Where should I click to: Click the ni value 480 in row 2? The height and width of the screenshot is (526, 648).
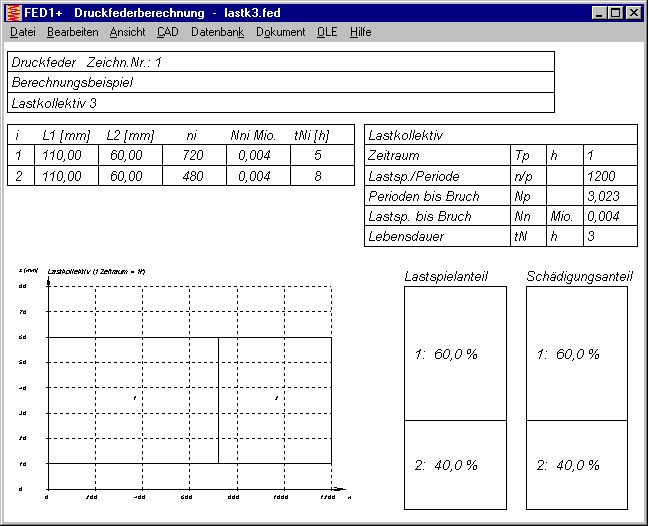click(193, 176)
